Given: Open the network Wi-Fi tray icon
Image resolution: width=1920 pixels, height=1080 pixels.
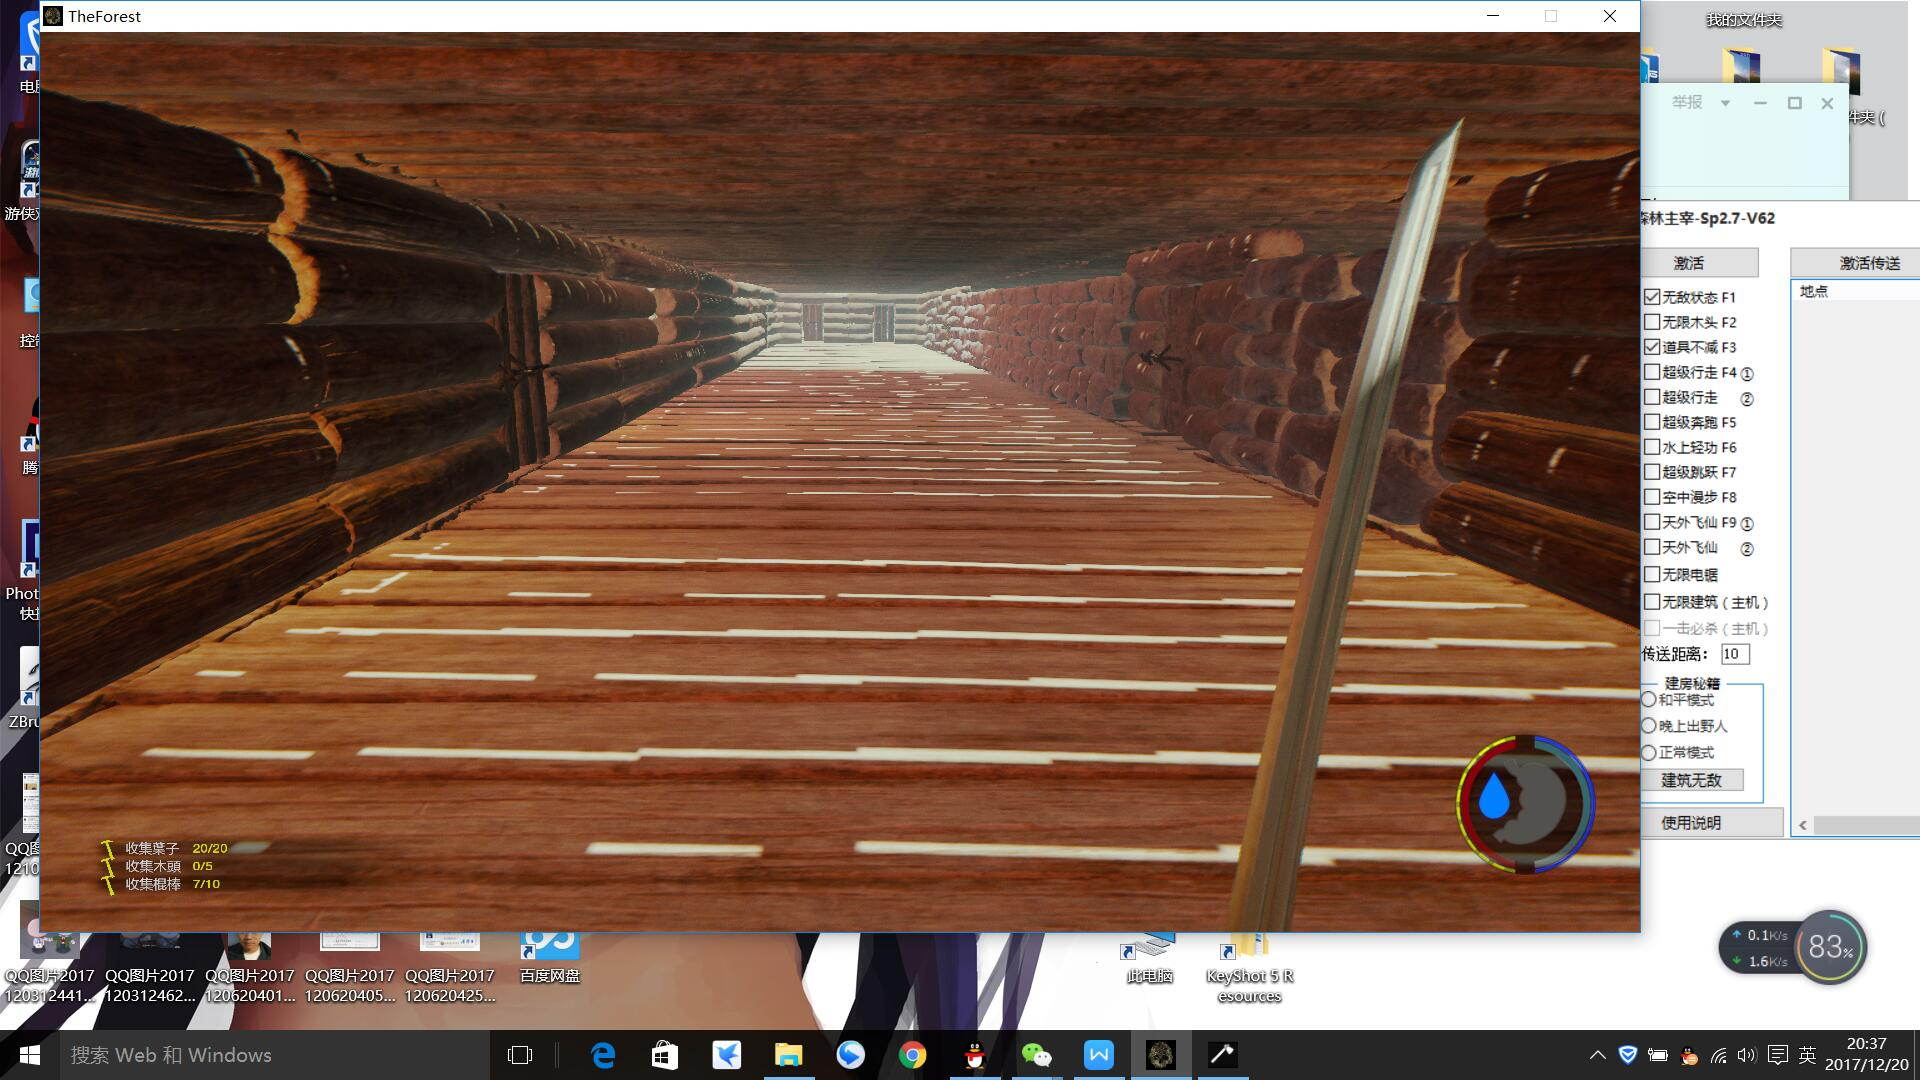Looking at the screenshot, I should [1719, 1055].
